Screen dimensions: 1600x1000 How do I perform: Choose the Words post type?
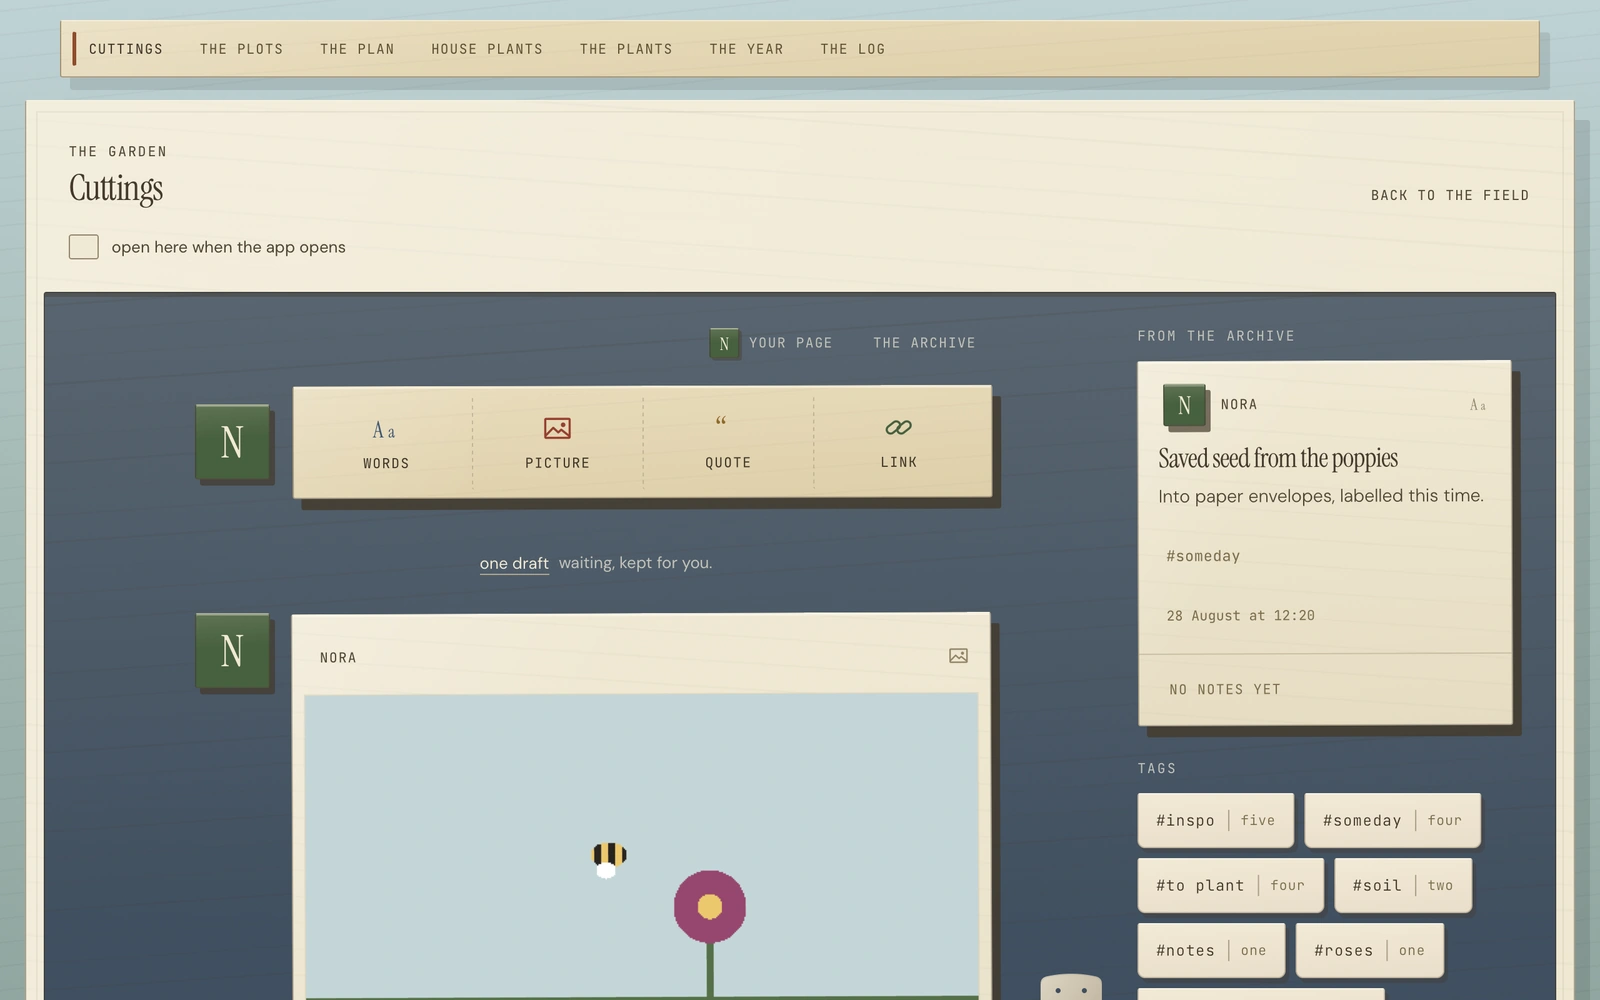click(385, 442)
